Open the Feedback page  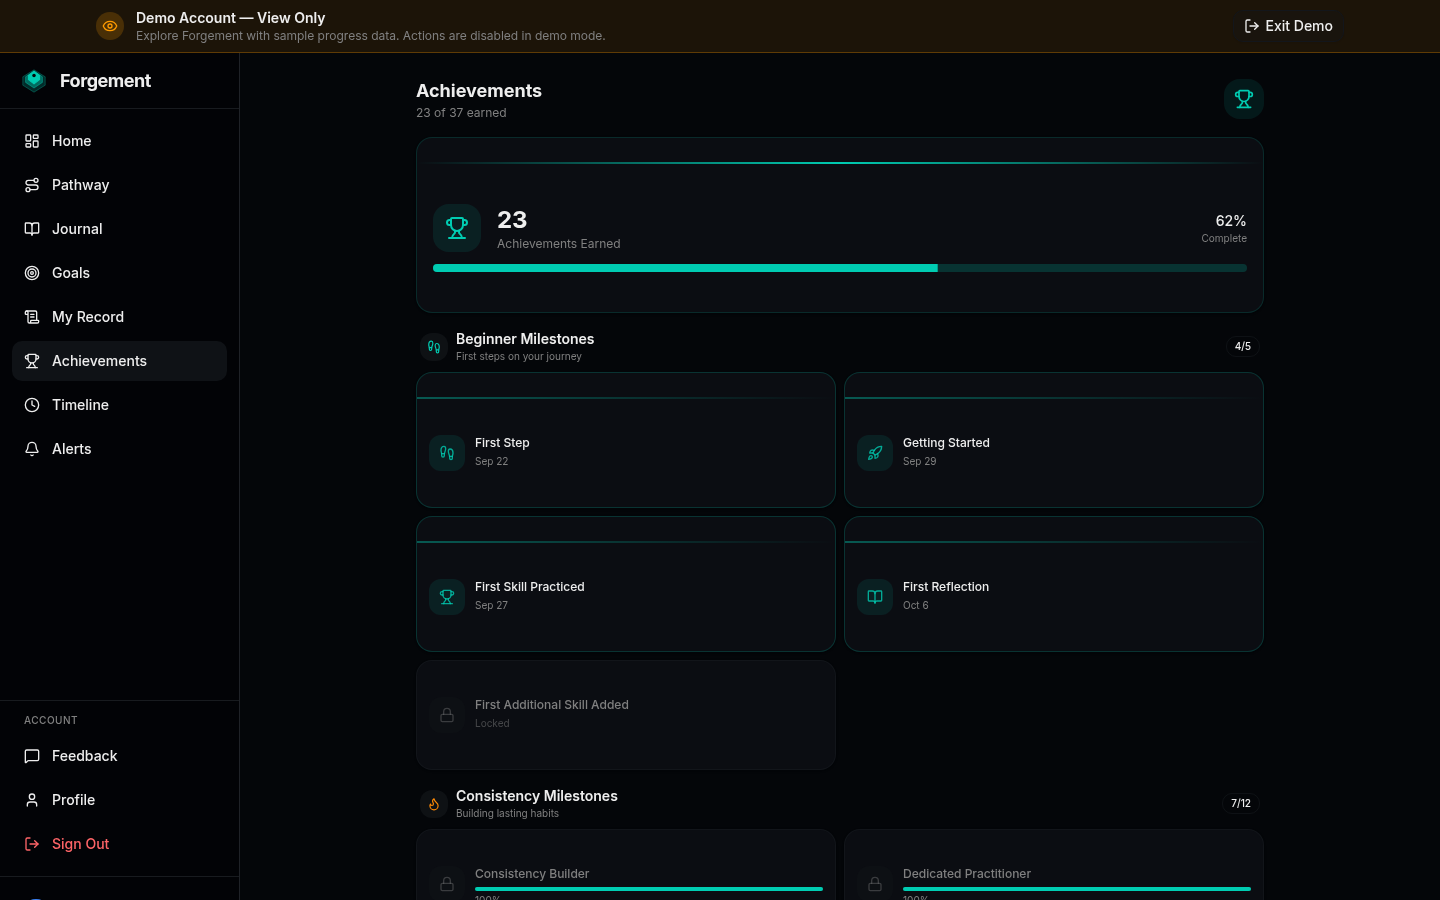pos(119,756)
